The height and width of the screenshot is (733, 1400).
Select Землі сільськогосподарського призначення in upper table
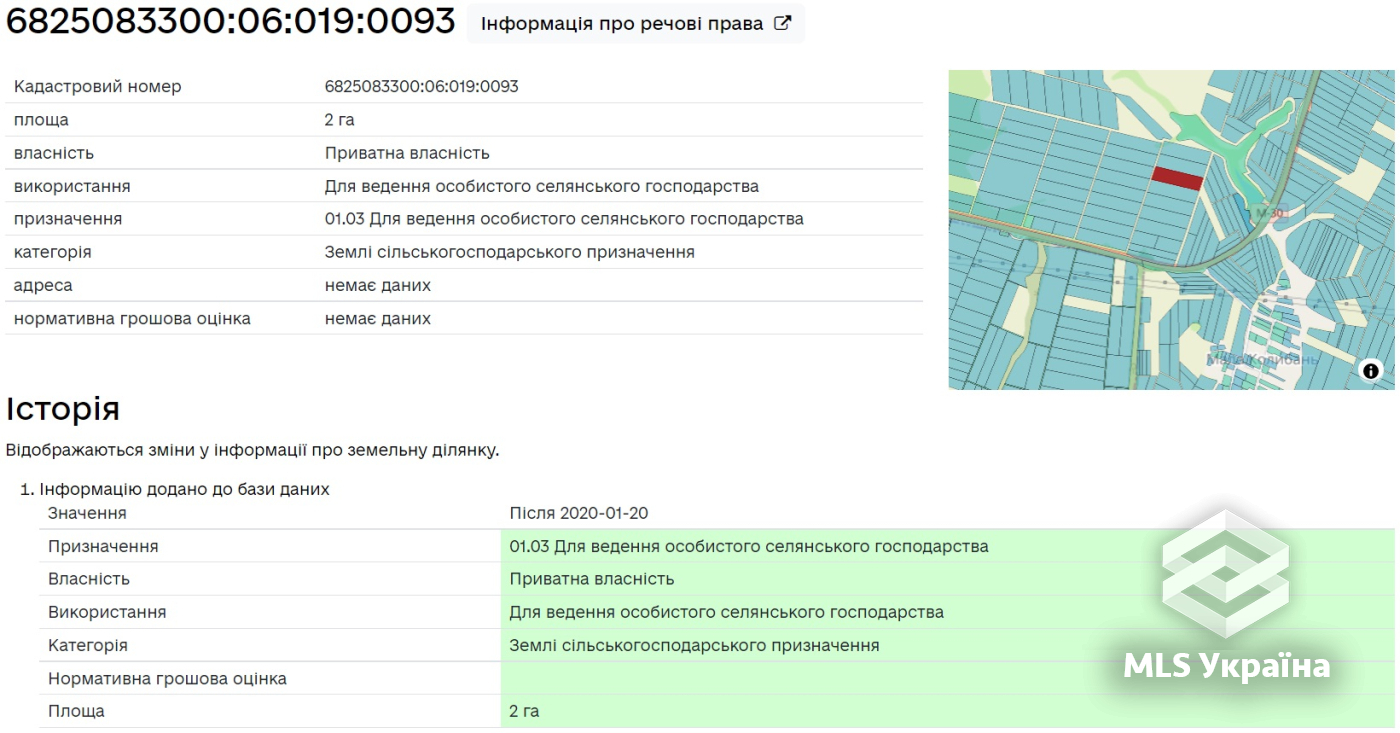510,252
